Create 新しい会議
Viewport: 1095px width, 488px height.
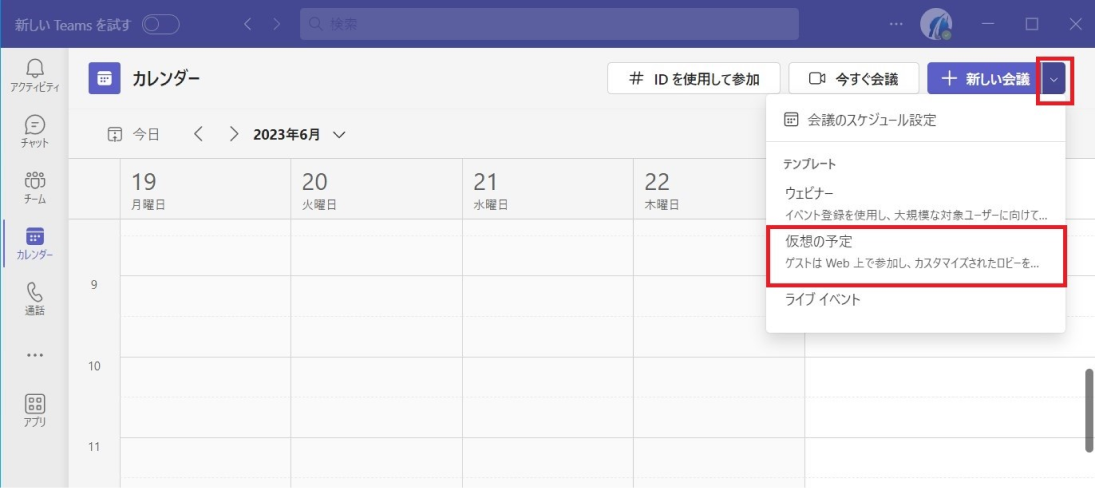pos(985,79)
